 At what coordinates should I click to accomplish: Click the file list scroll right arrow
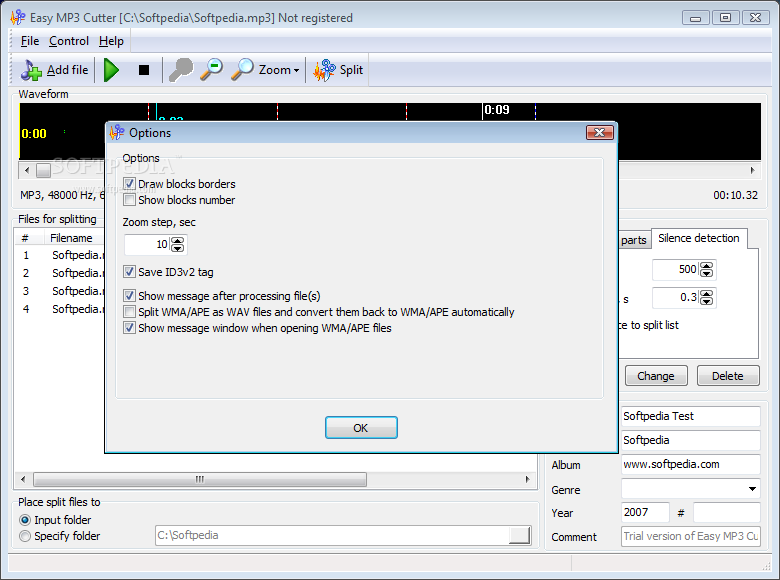(527, 480)
